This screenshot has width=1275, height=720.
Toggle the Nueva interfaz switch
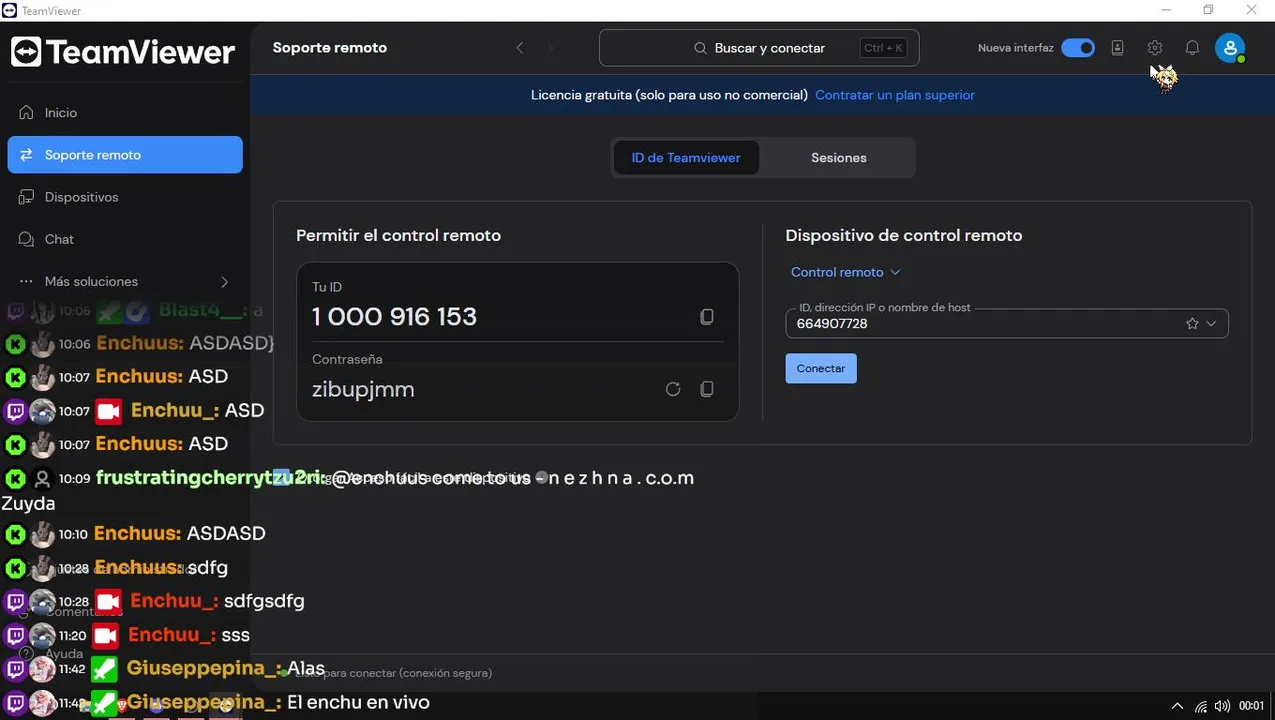click(x=1078, y=48)
